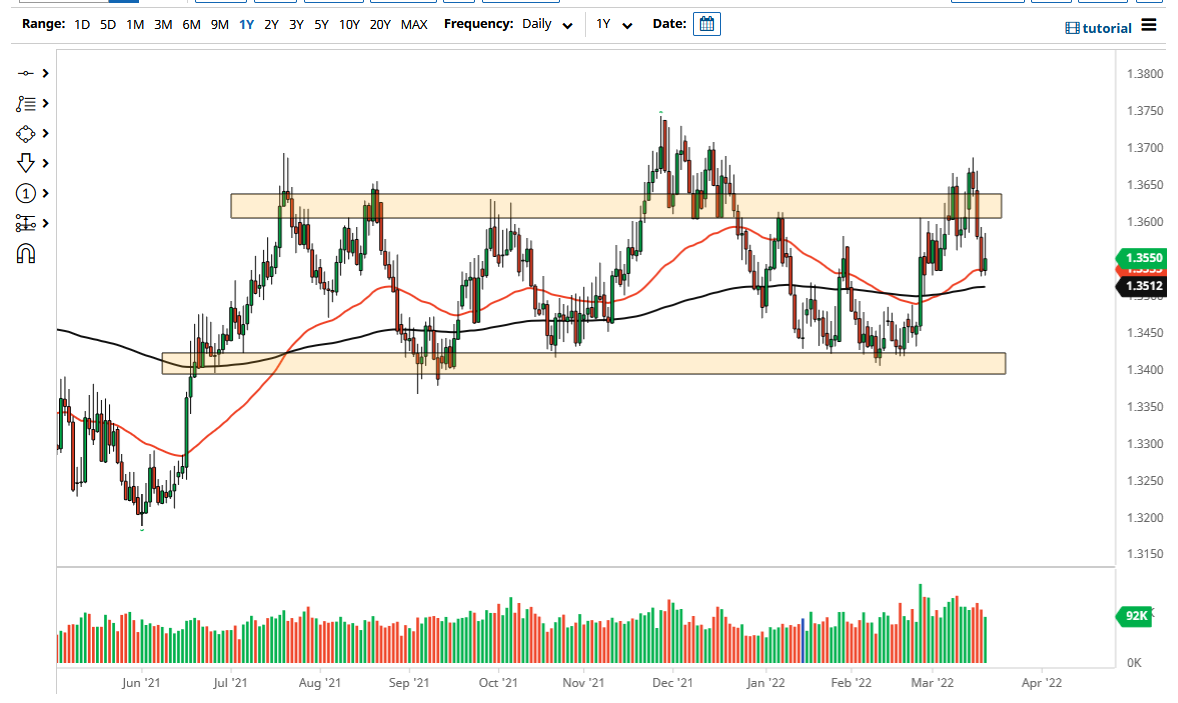Expand the arrow tool options chevron
1178x703 pixels.
point(44,163)
